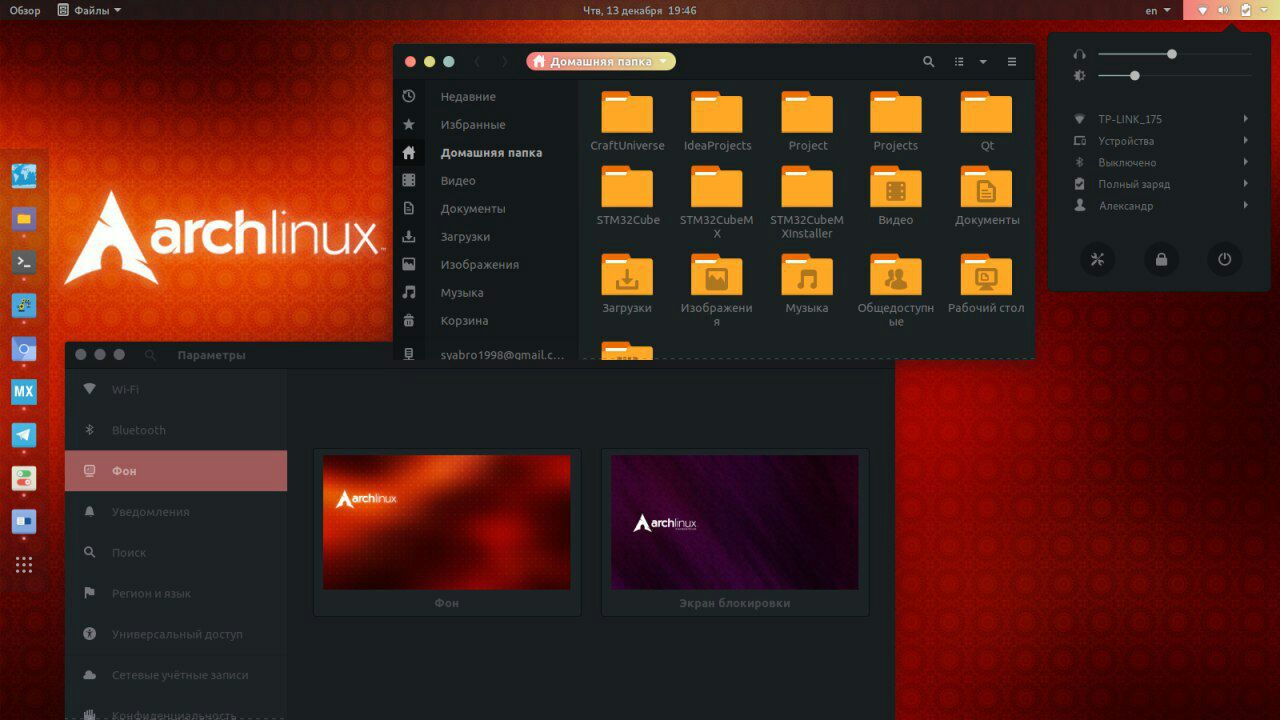Screen dimensions: 1280x720
Task: Open Обзор activities overview
Action: (x=25, y=10)
